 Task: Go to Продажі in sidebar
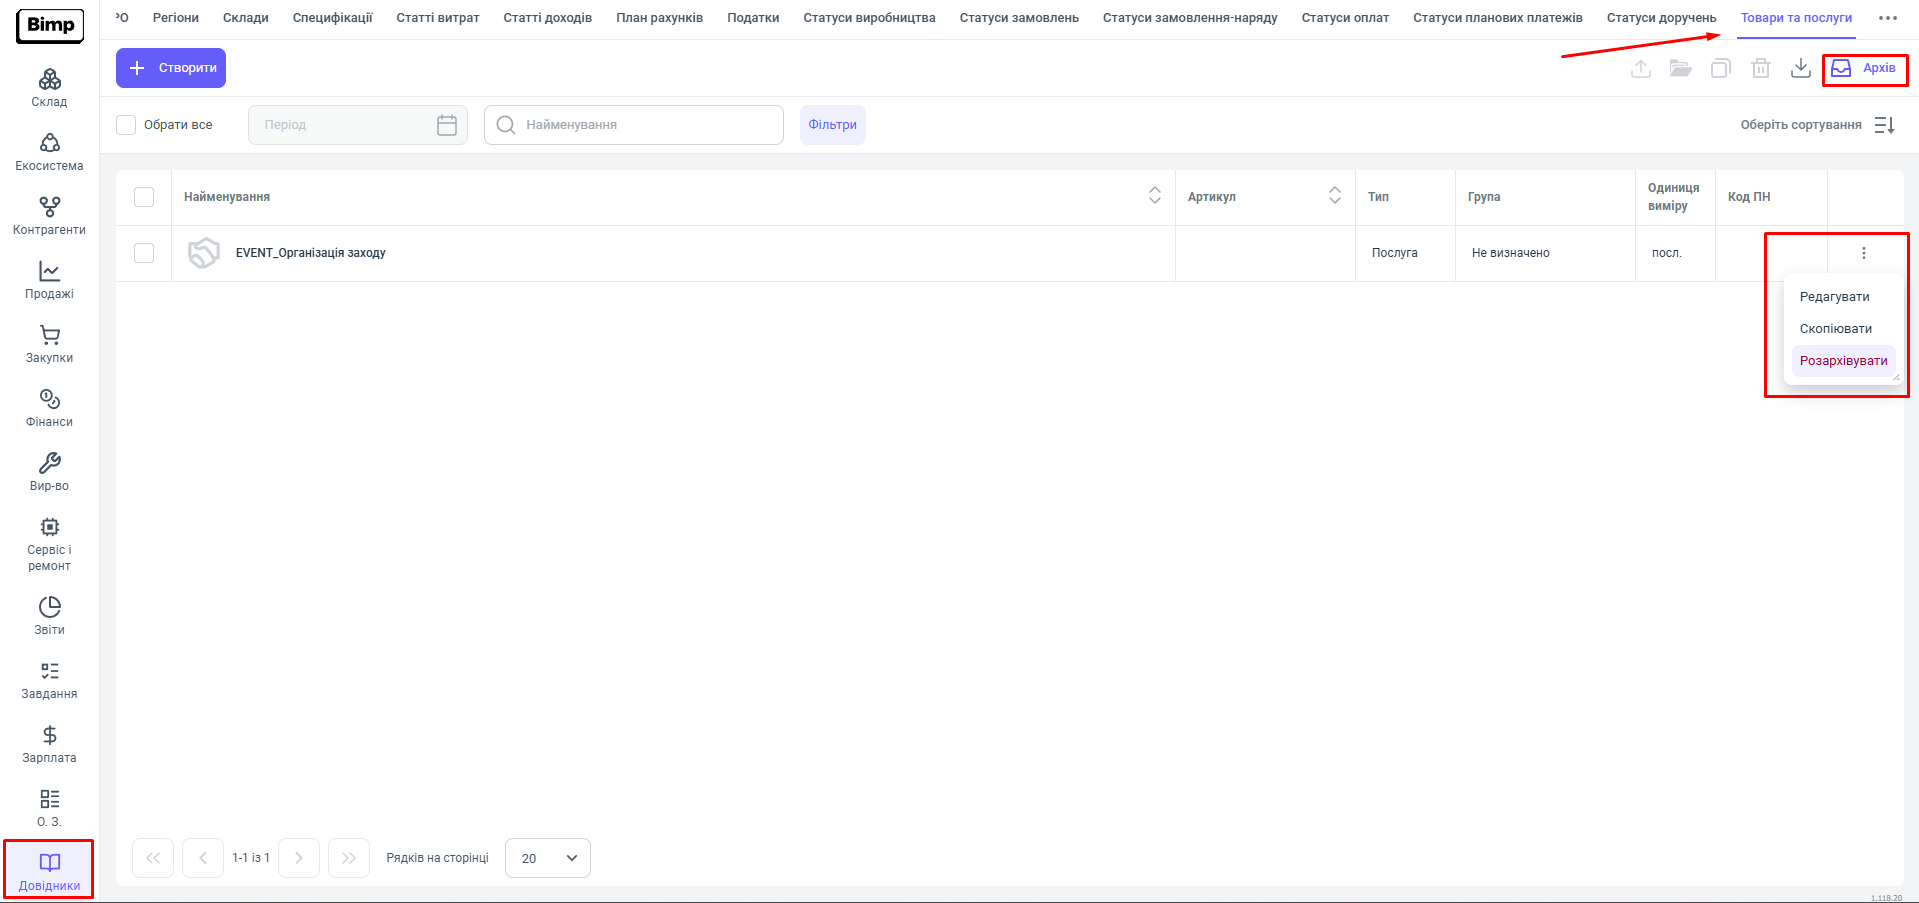[49, 279]
